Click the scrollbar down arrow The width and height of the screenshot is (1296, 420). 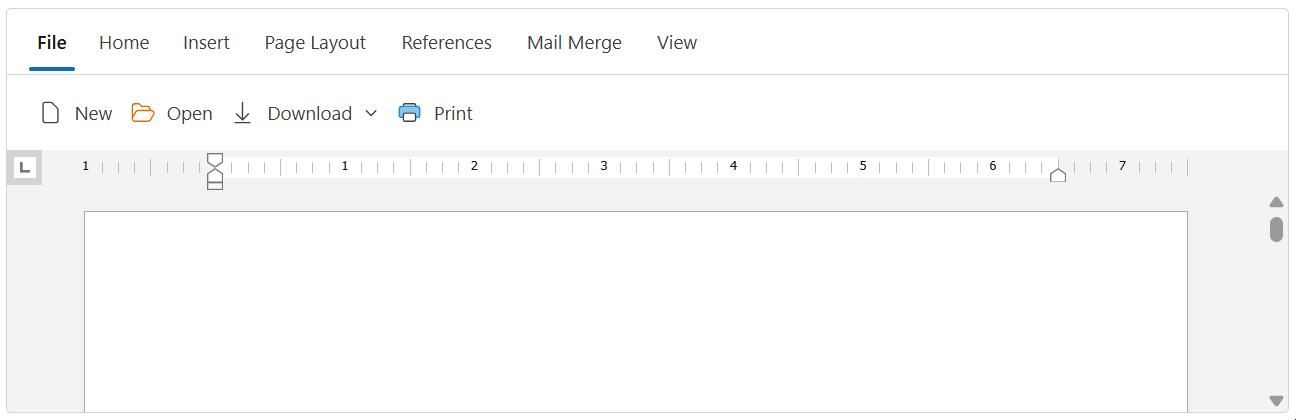[1276, 400]
